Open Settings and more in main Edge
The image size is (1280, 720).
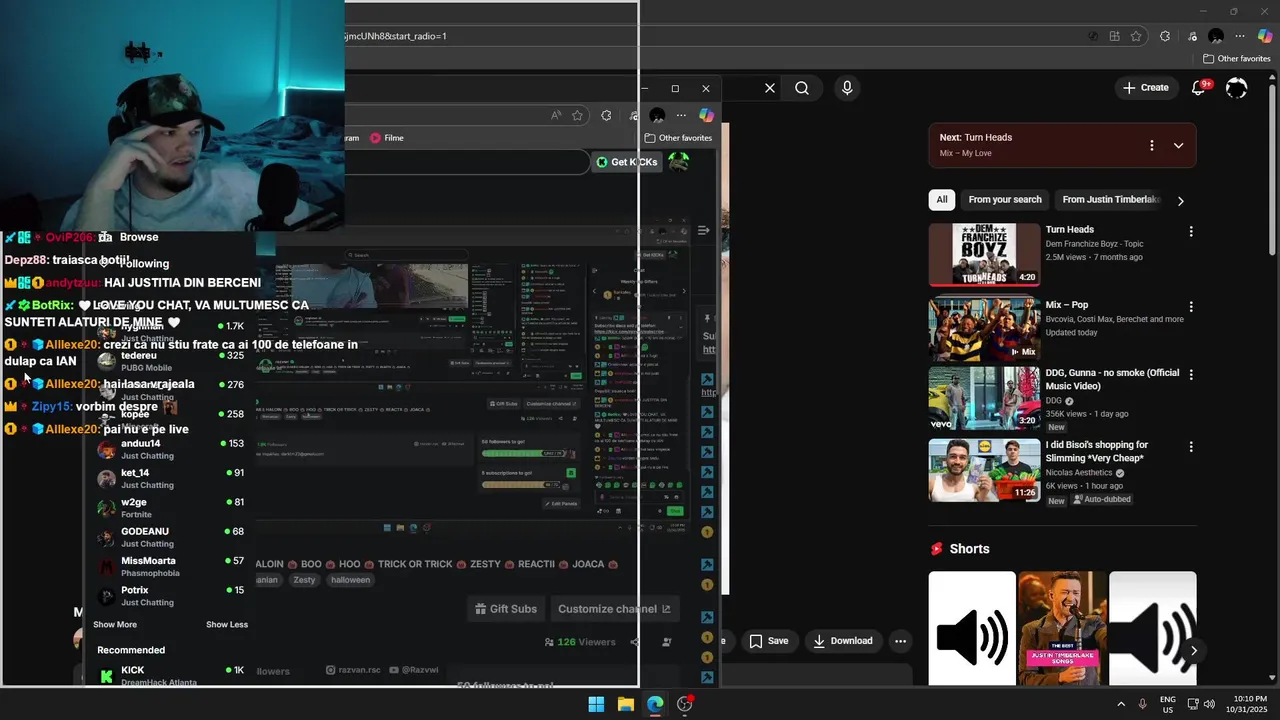(x=1240, y=36)
